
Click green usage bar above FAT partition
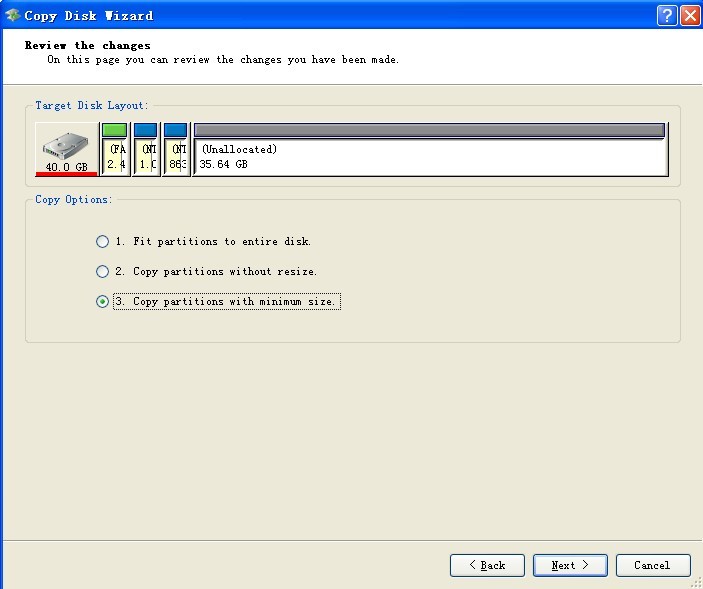click(115, 130)
